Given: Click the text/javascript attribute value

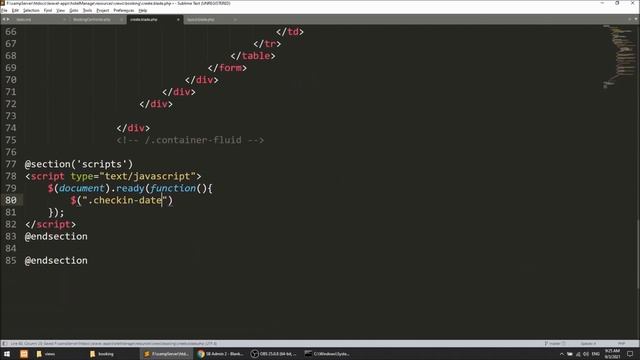Looking at the screenshot, I should [x=147, y=176].
